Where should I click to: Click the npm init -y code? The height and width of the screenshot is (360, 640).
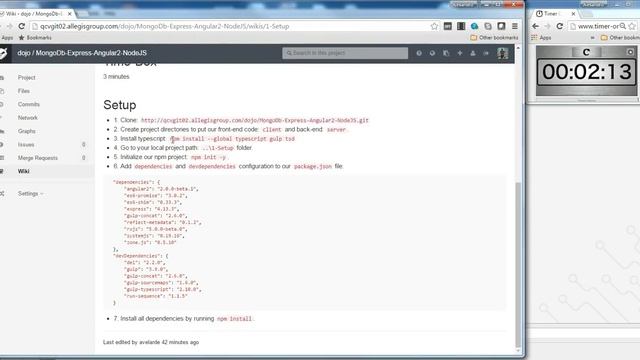[x=208, y=157]
